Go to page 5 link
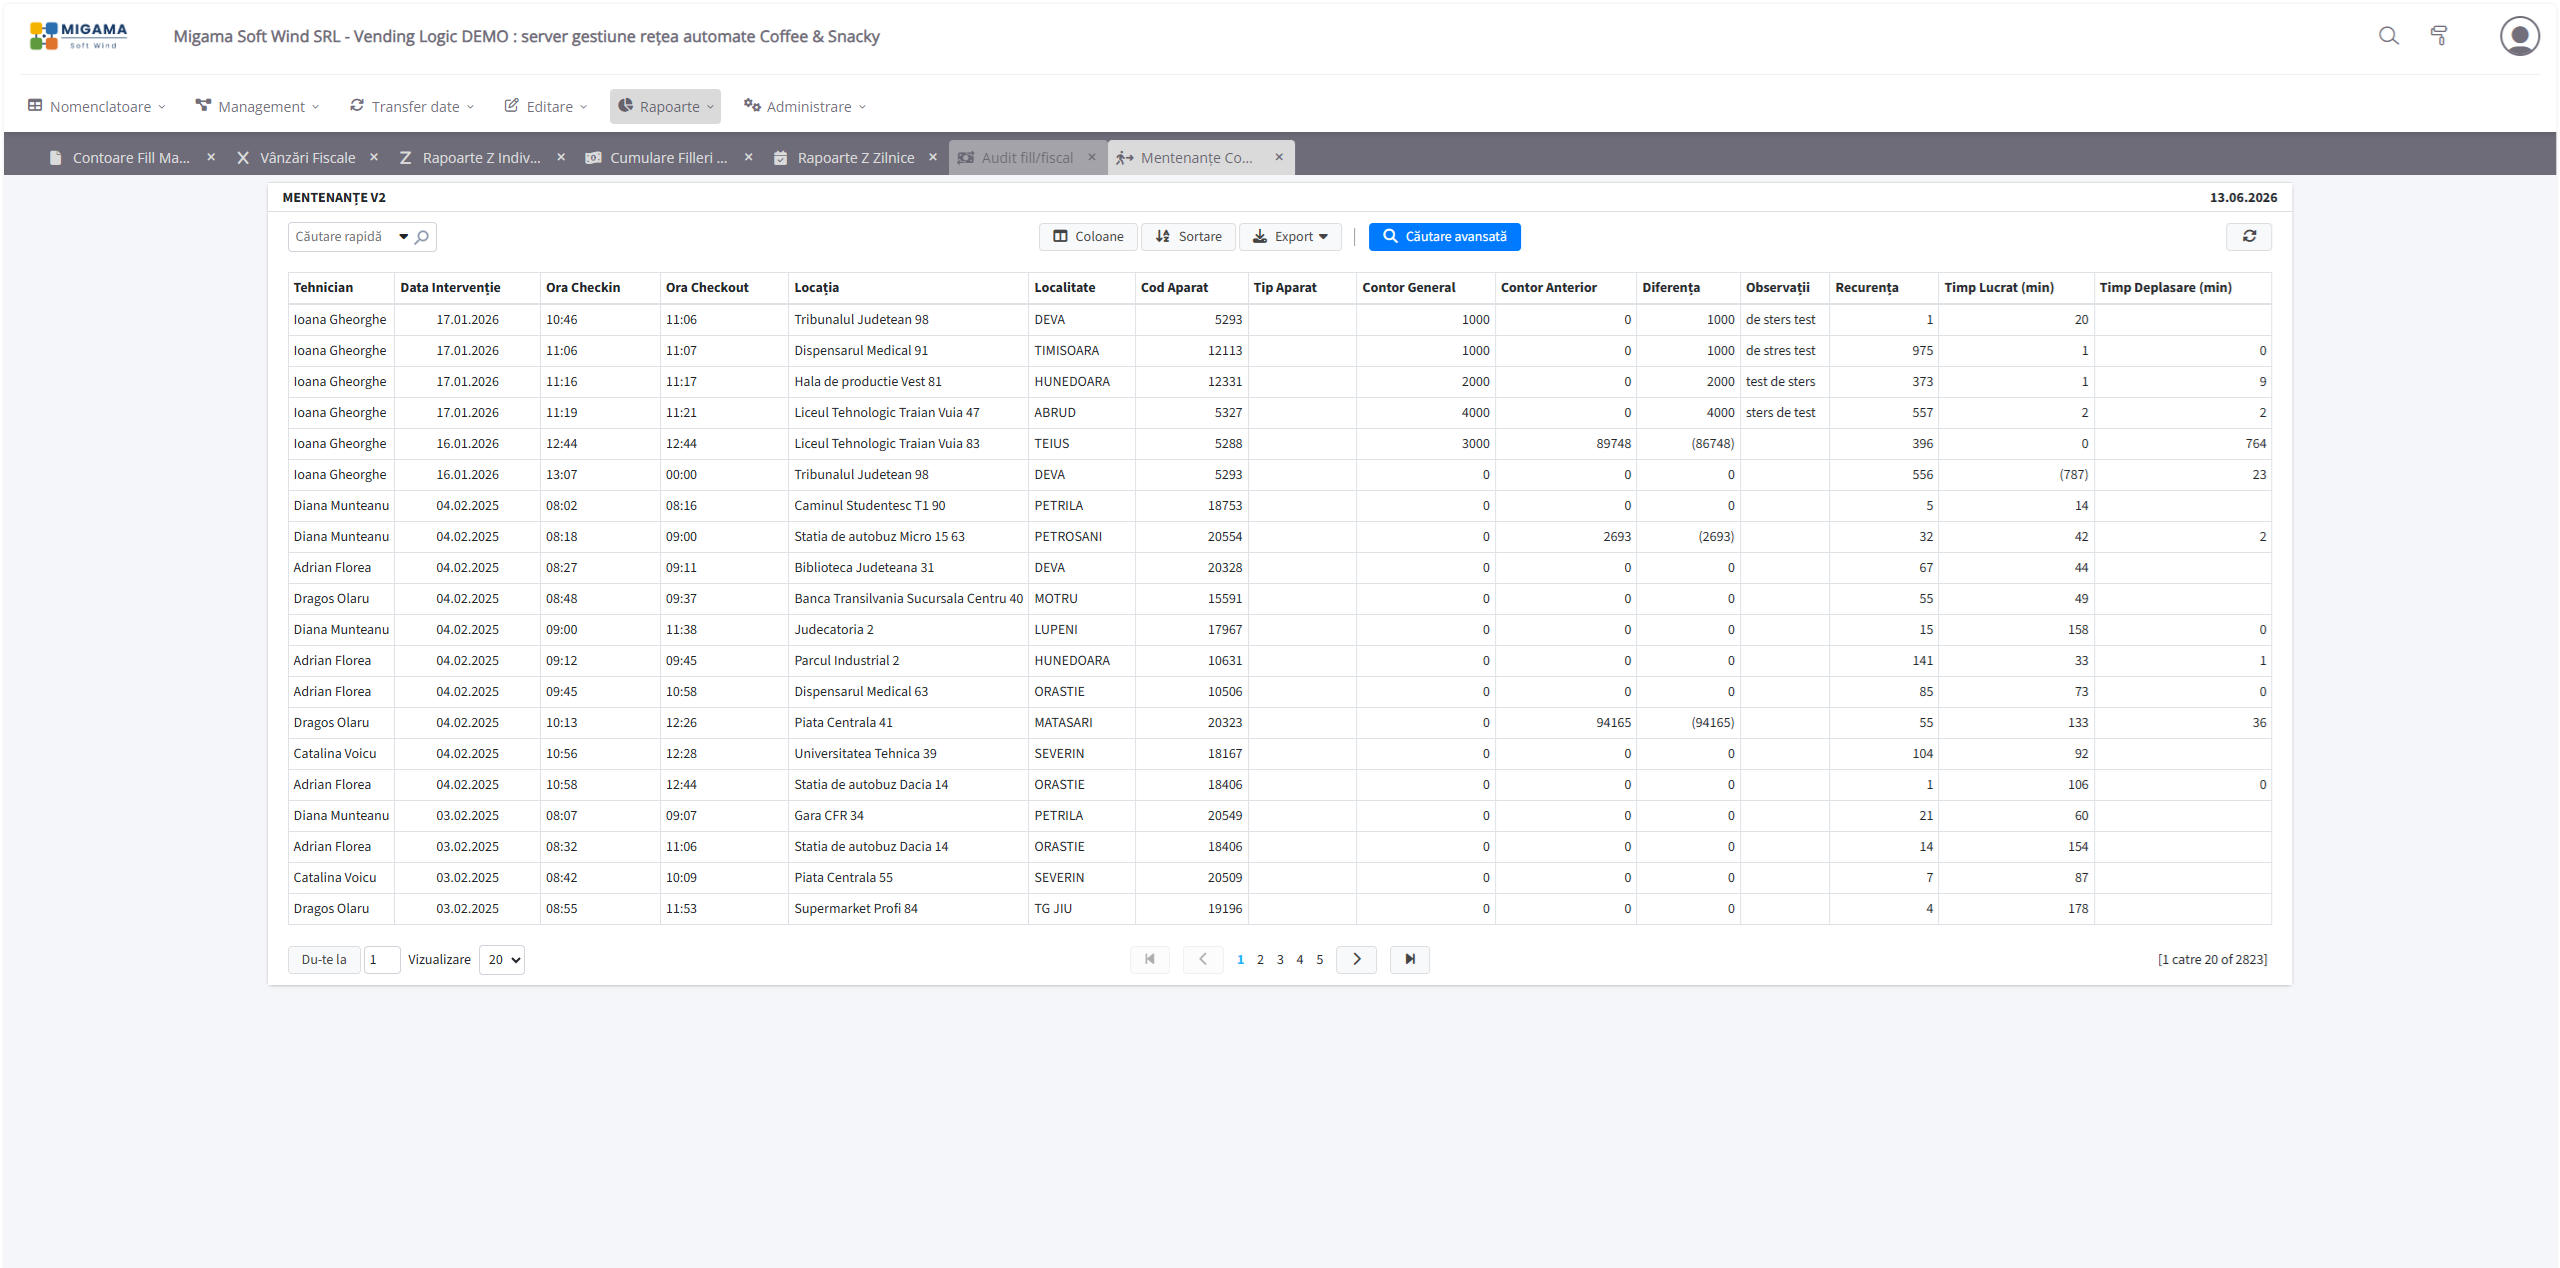The width and height of the screenshot is (2560, 1268). [x=1320, y=960]
